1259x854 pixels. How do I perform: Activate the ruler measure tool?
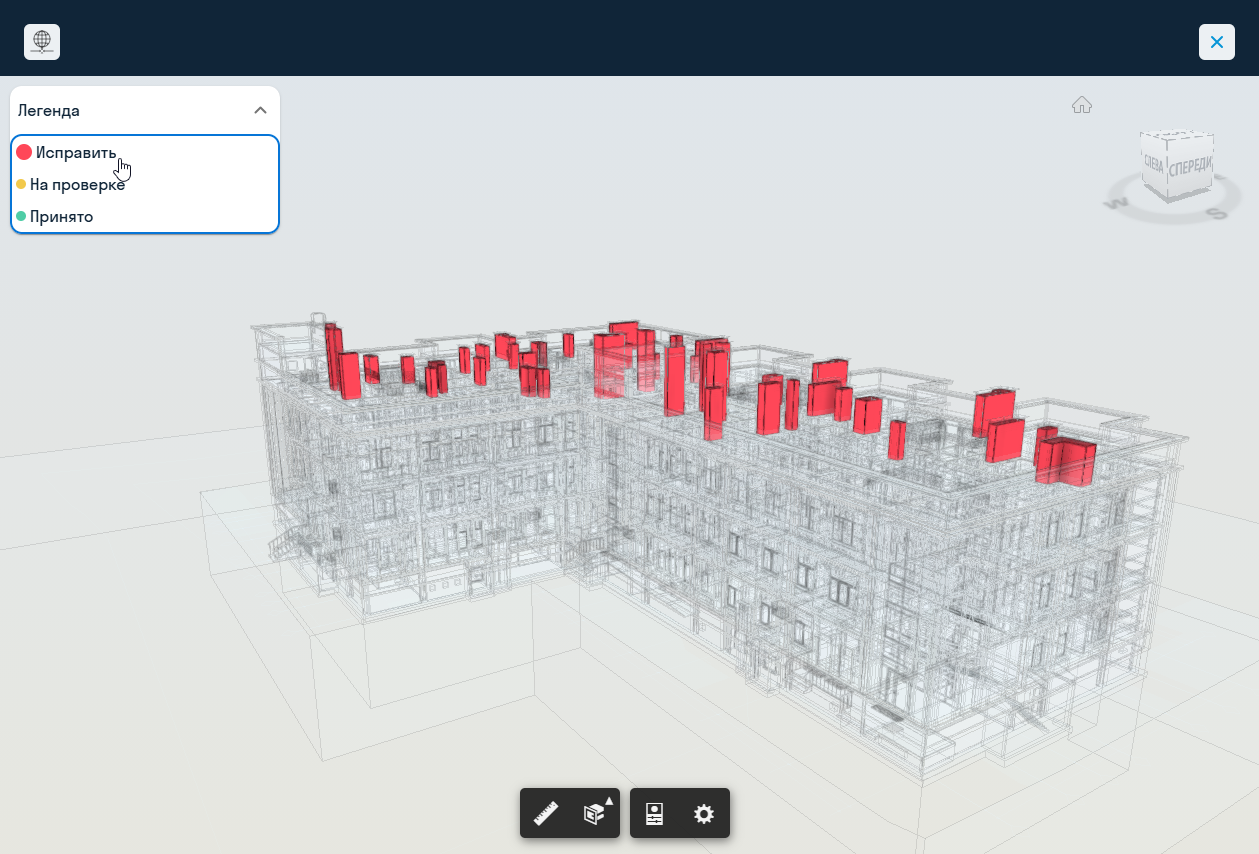click(x=545, y=814)
